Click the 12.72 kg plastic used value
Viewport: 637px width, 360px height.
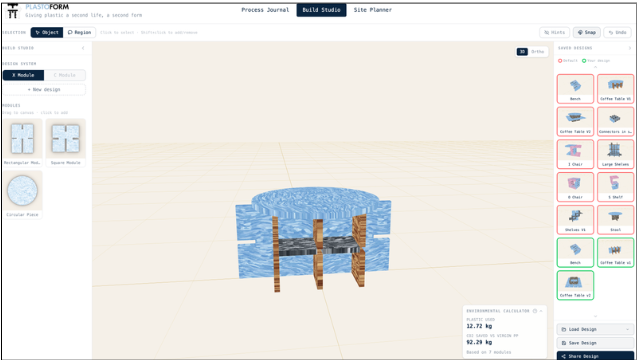pos(479,326)
